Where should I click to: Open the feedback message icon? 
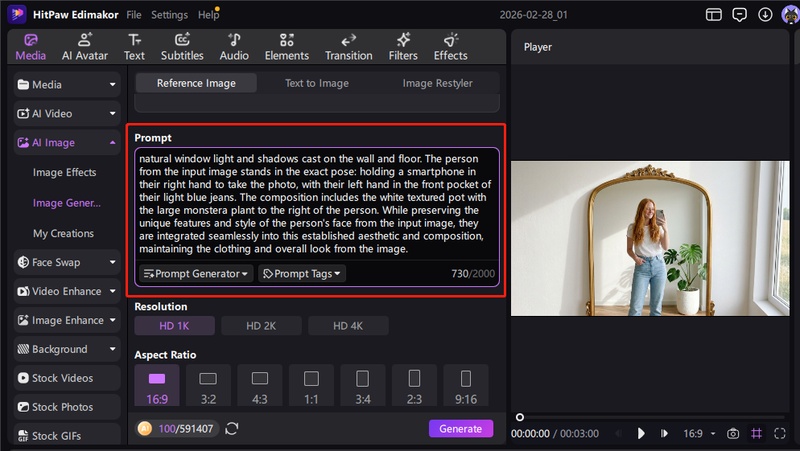(739, 14)
